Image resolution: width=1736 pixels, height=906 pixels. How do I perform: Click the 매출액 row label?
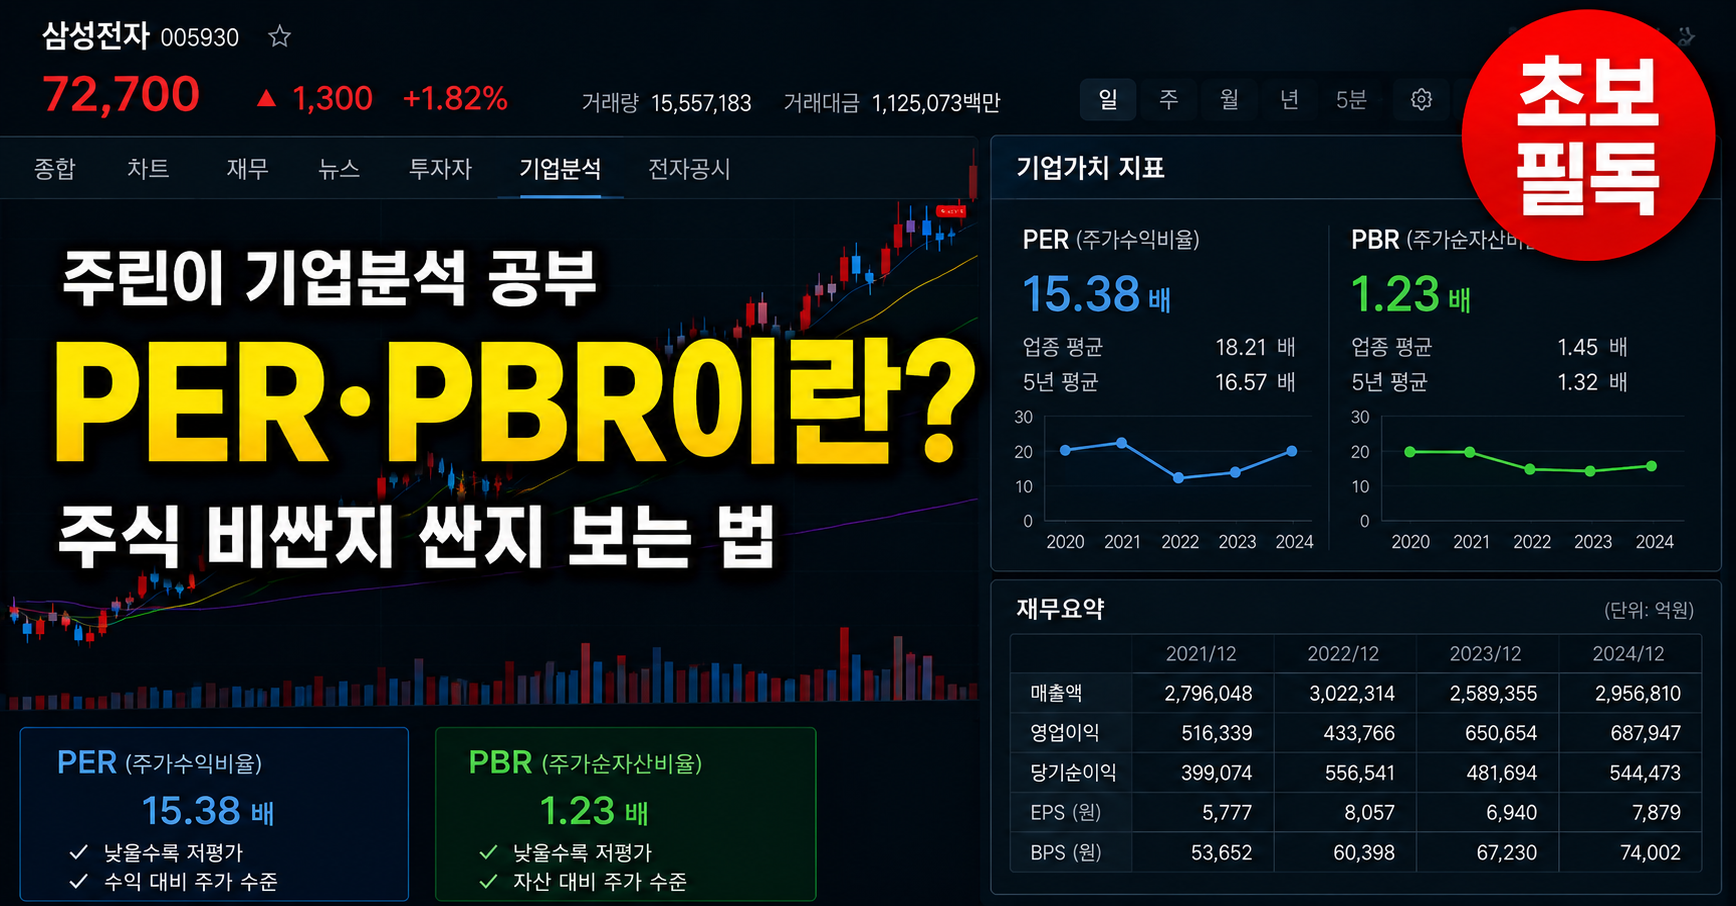pos(1056,693)
